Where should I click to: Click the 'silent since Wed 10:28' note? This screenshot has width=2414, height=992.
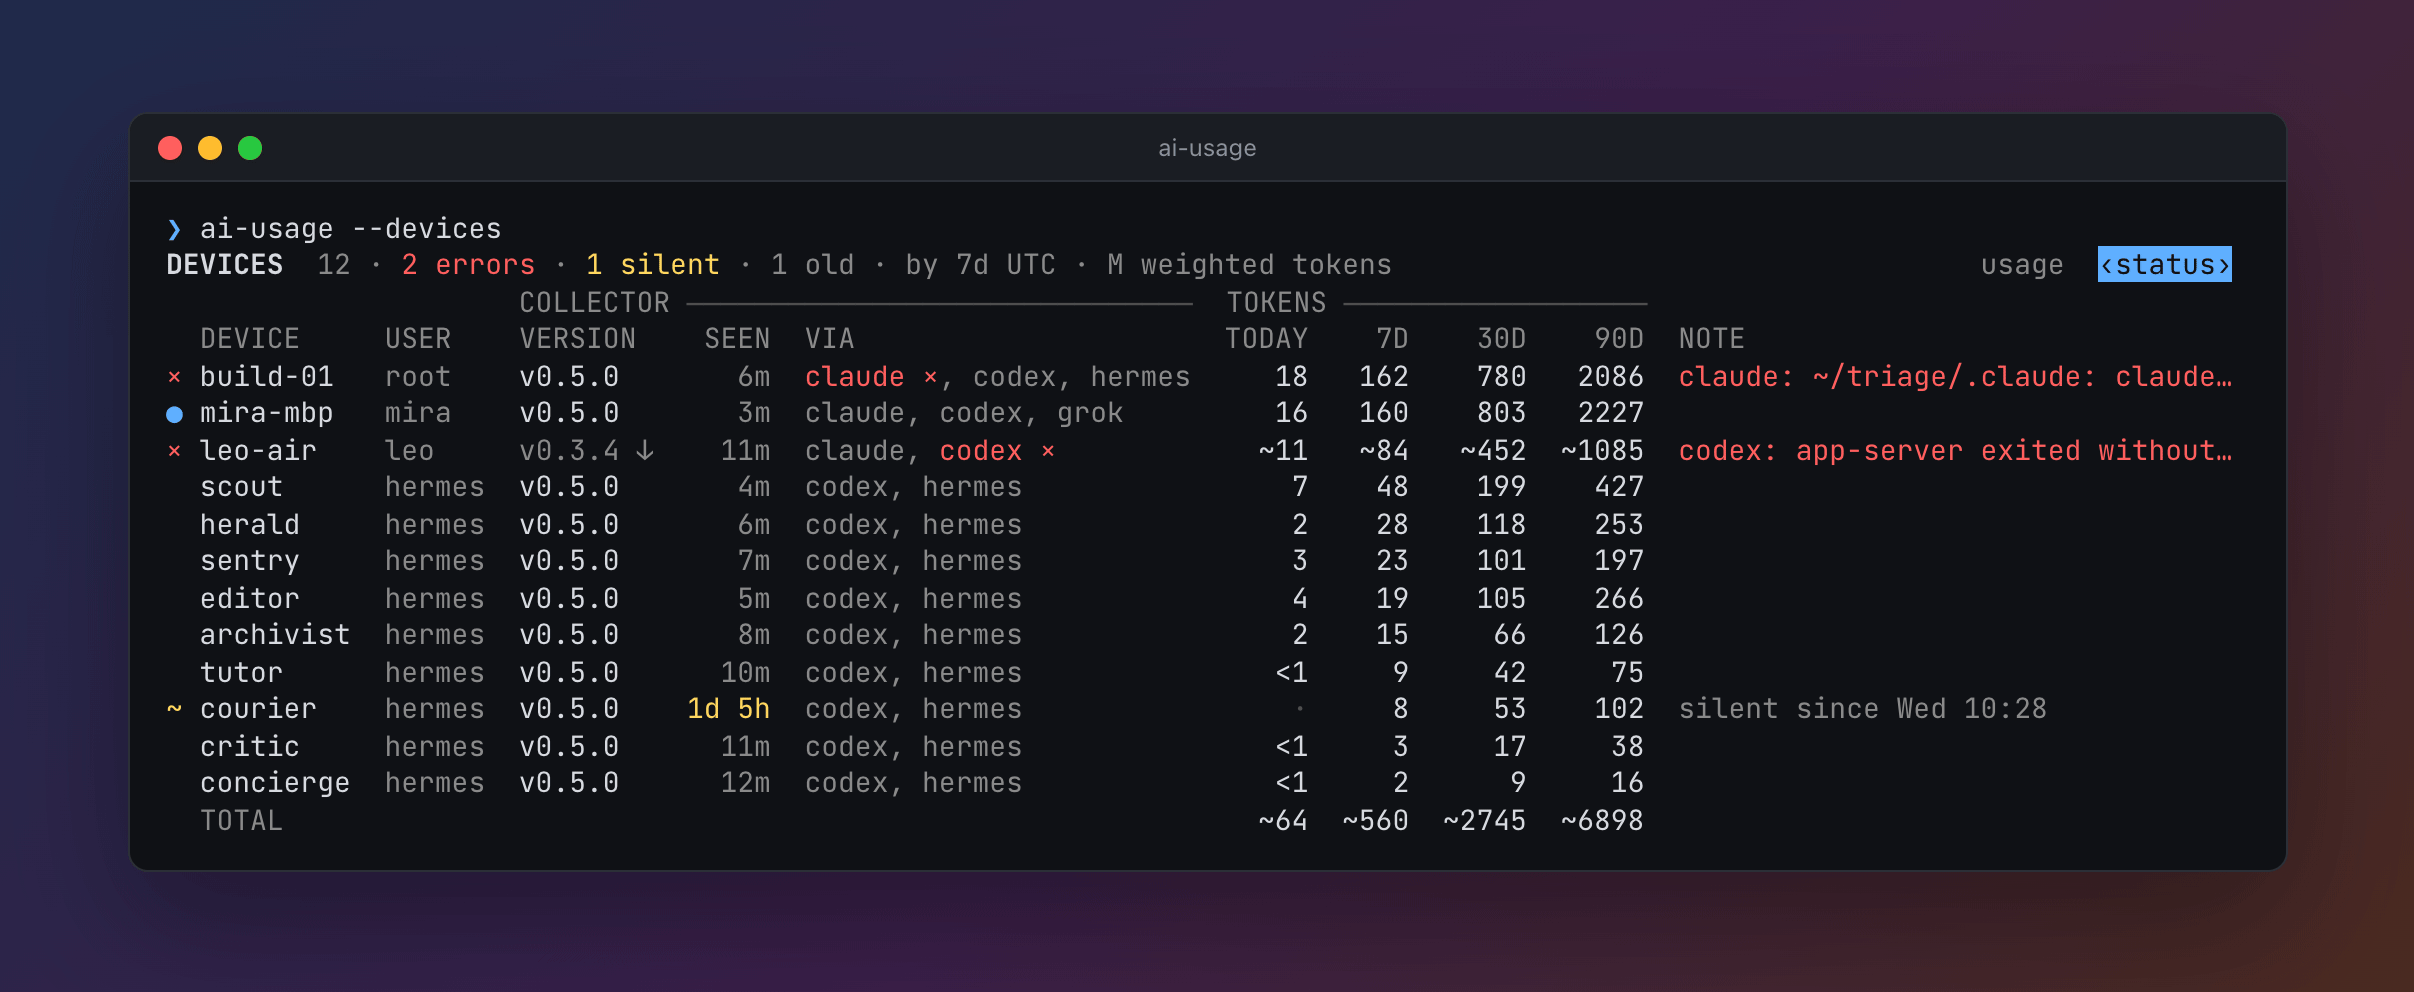[x=1863, y=709]
